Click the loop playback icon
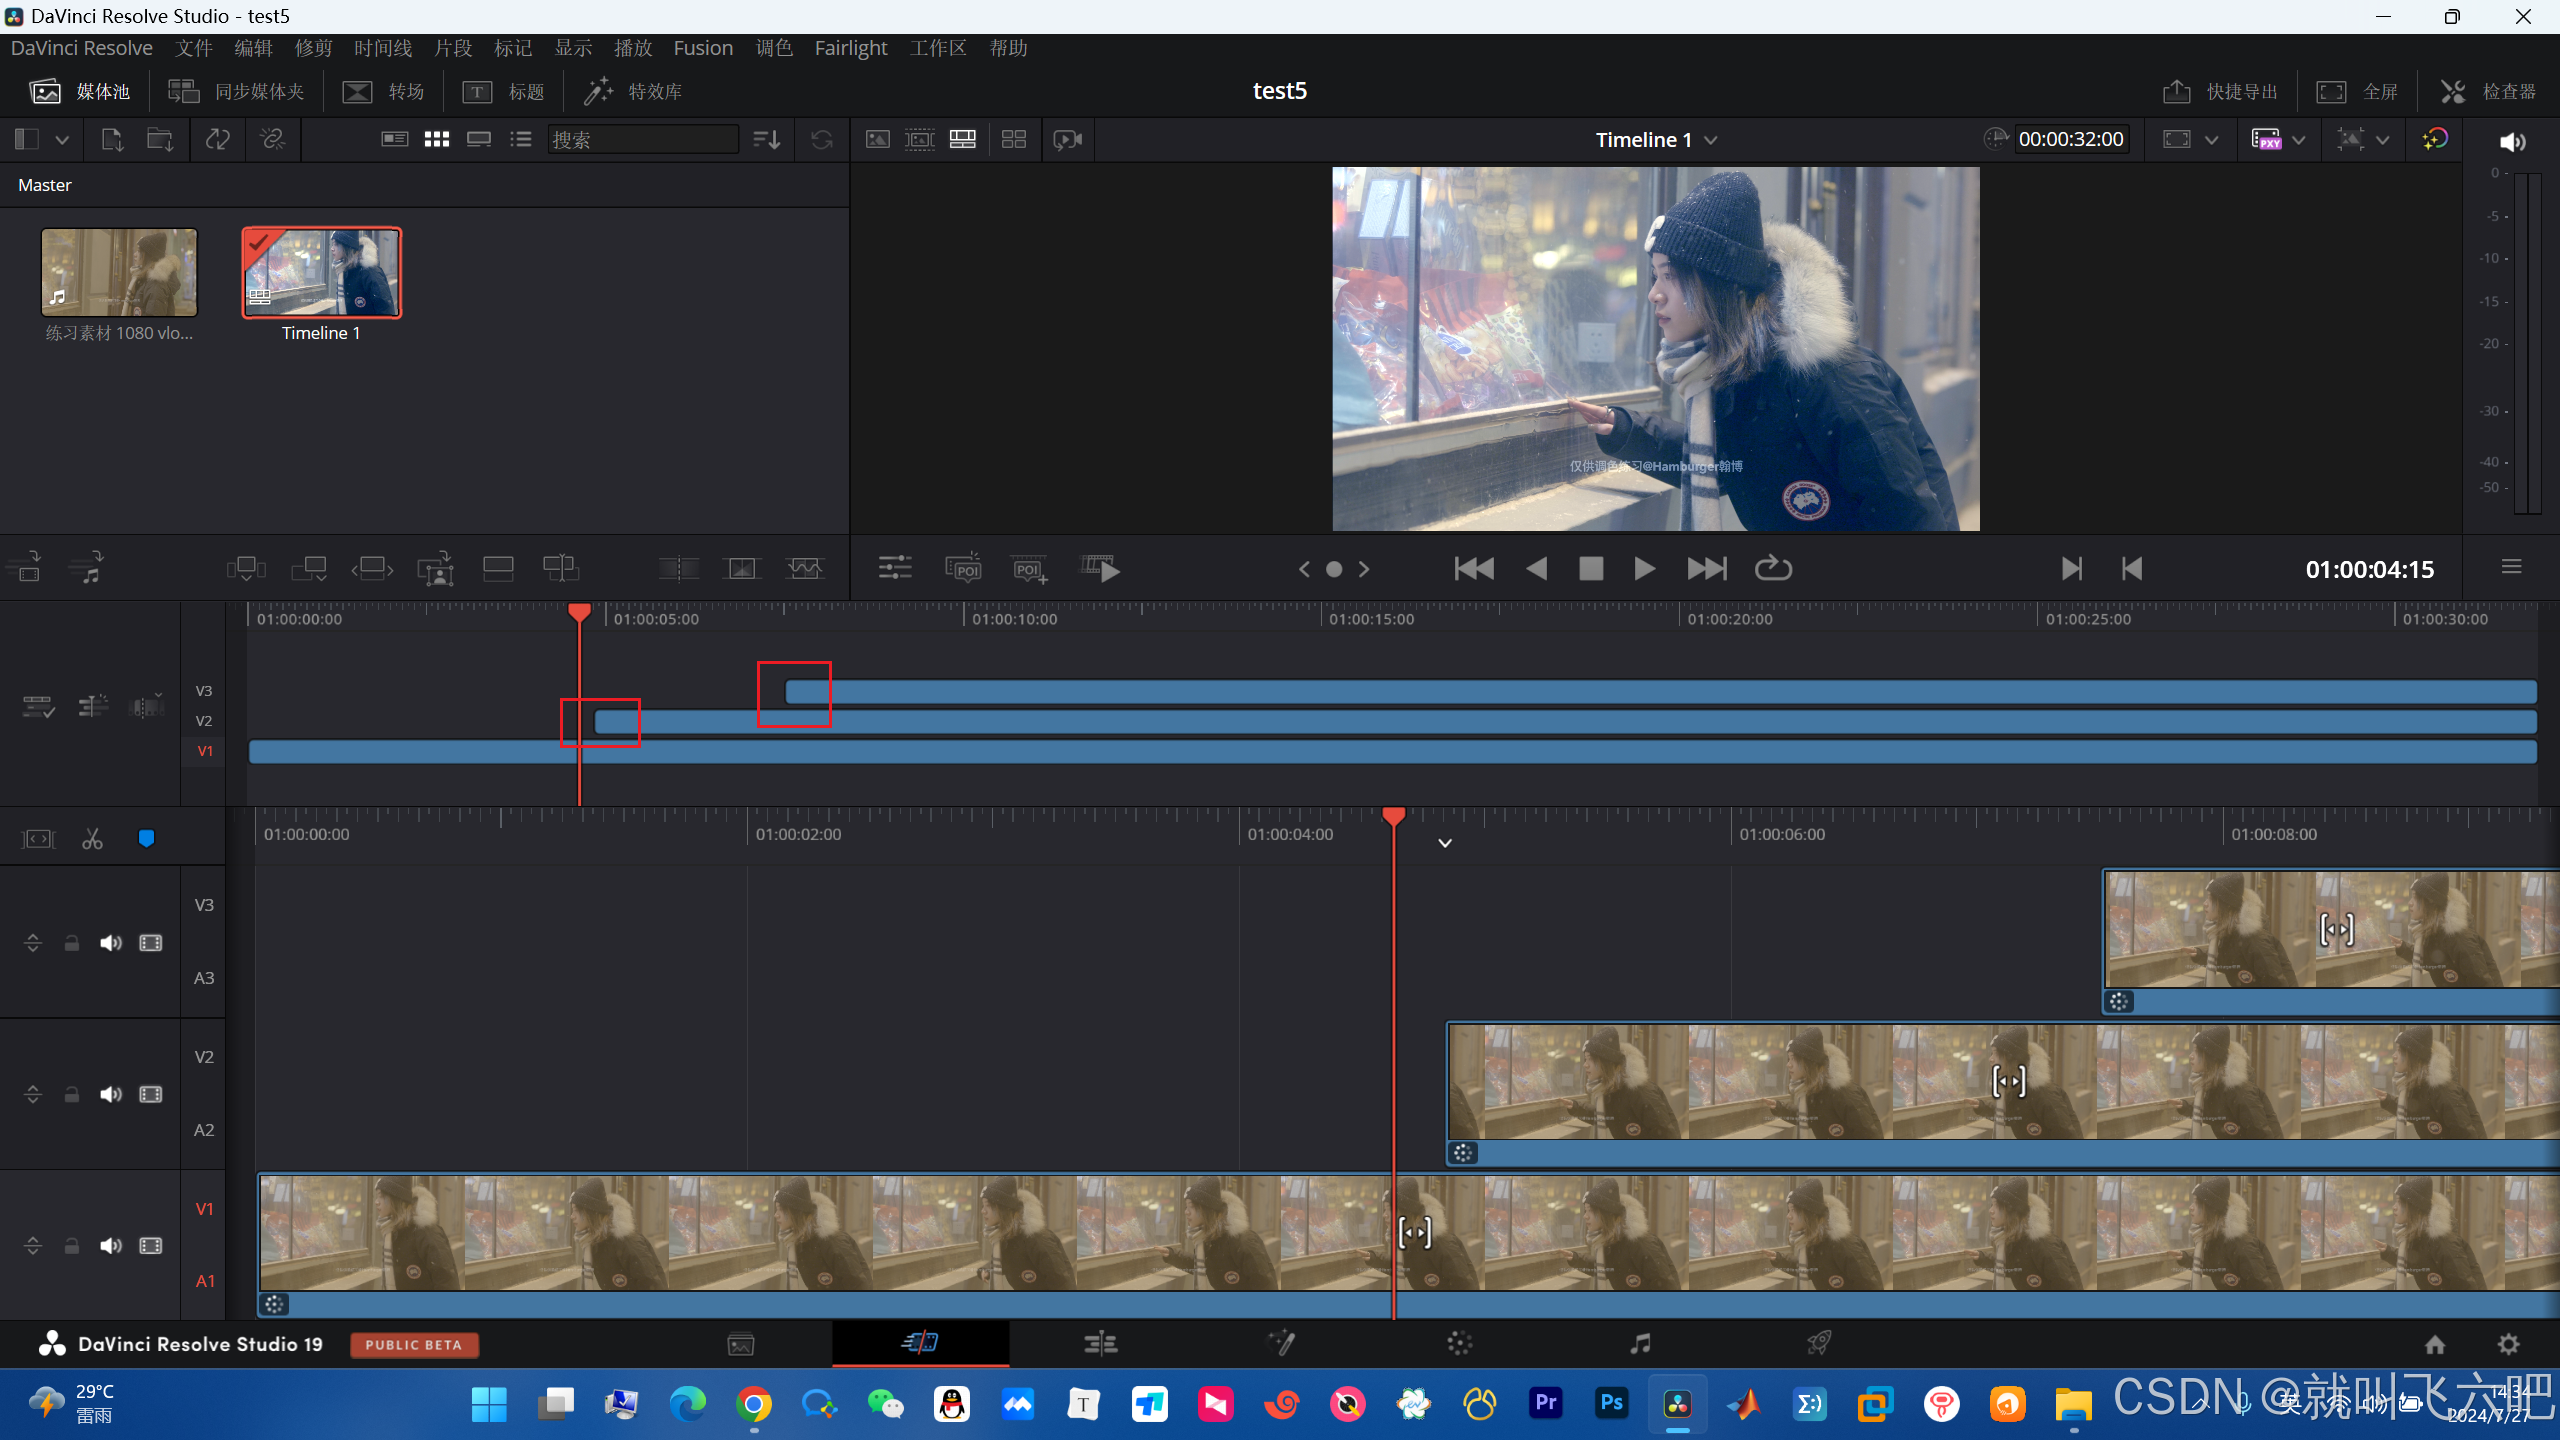The image size is (2560, 1440). (x=1773, y=569)
